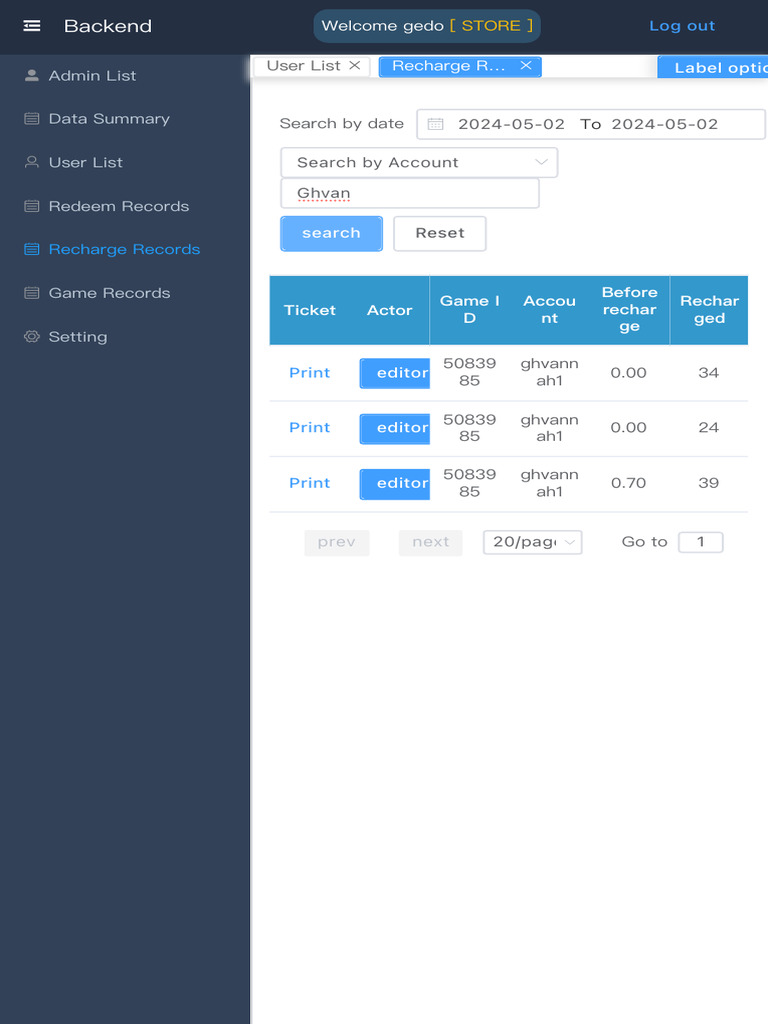Open the Label options dropdown

coord(712,67)
